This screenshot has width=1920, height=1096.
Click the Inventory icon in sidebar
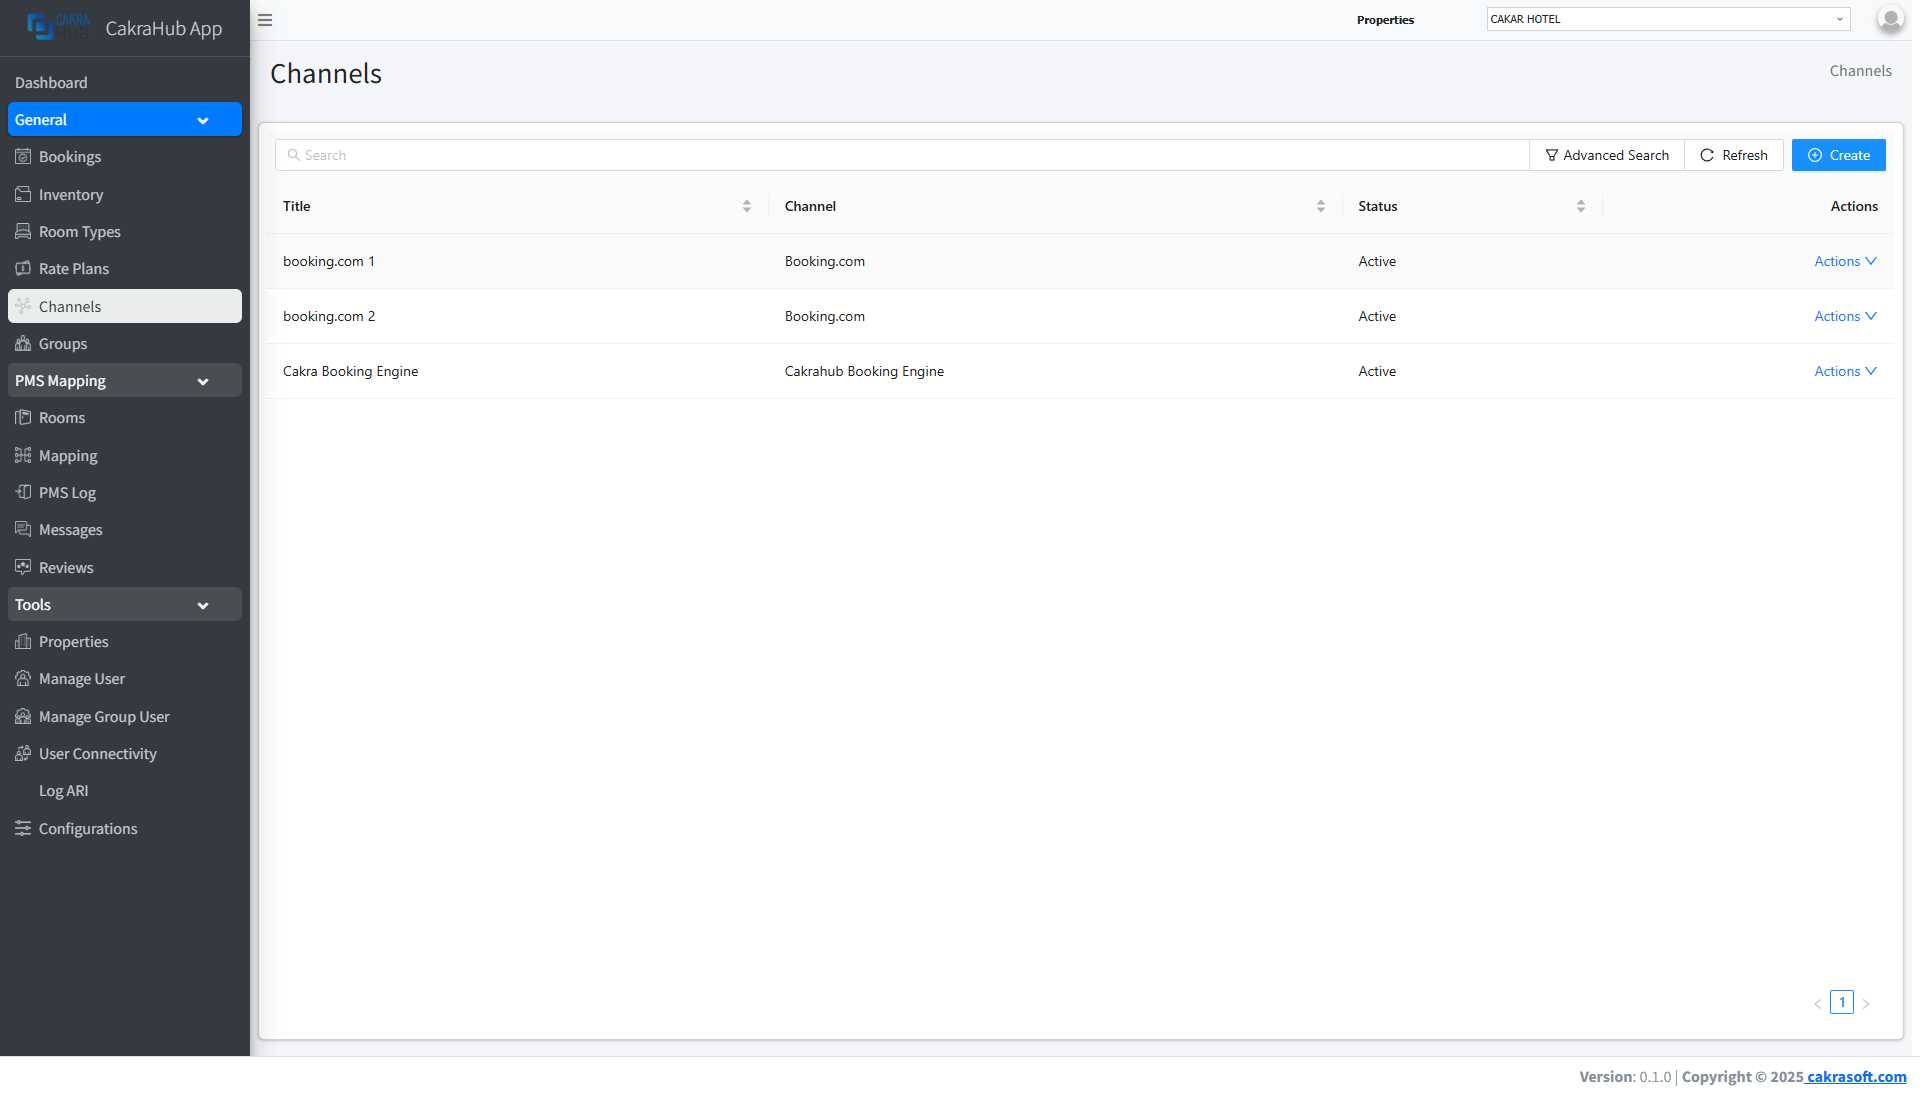click(x=23, y=194)
